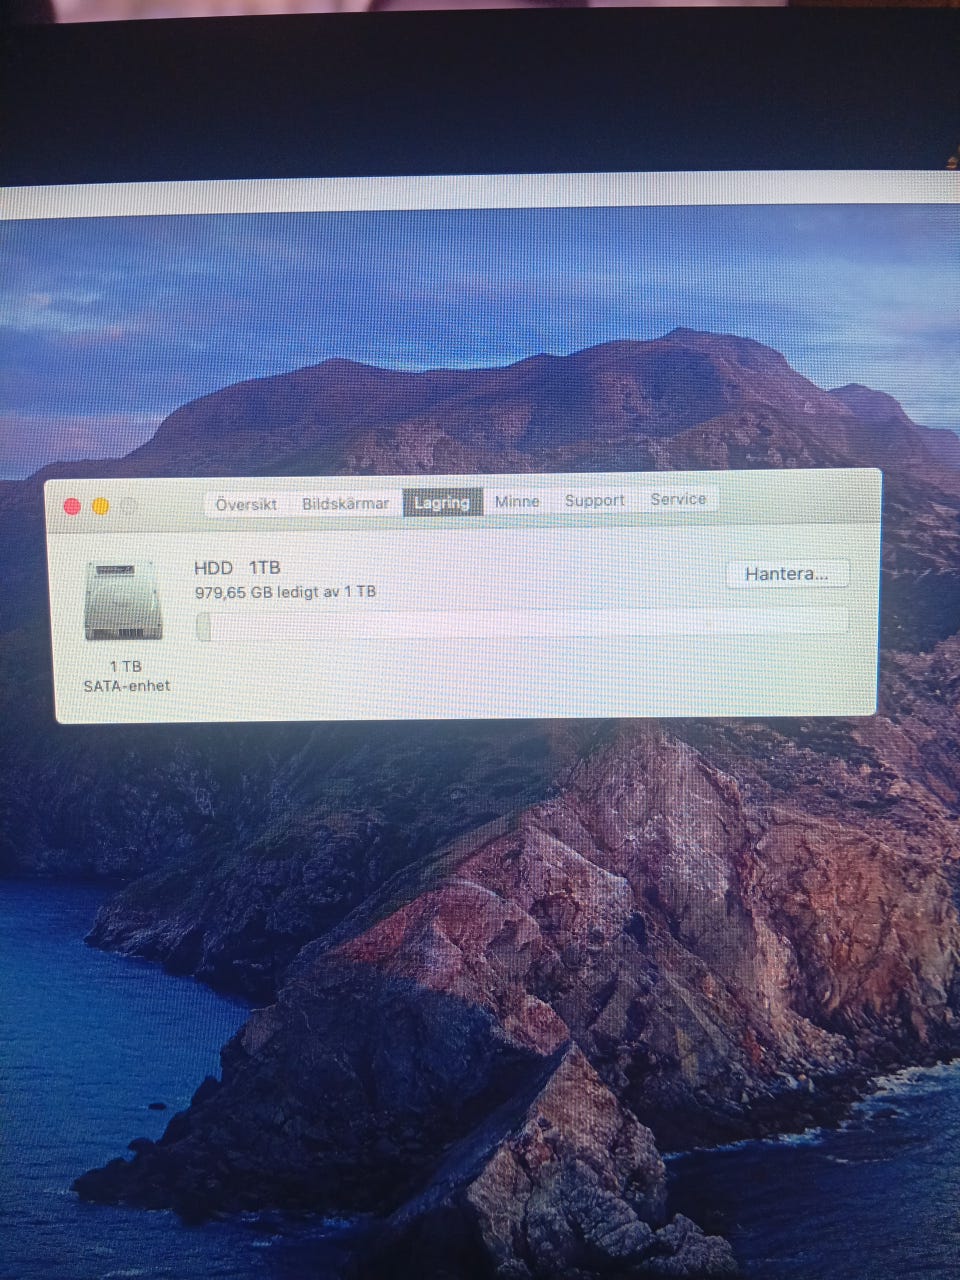Click the HDD drive icon
Screen dimensions: 960x1280
pyautogui.click(x=123, y=601)
